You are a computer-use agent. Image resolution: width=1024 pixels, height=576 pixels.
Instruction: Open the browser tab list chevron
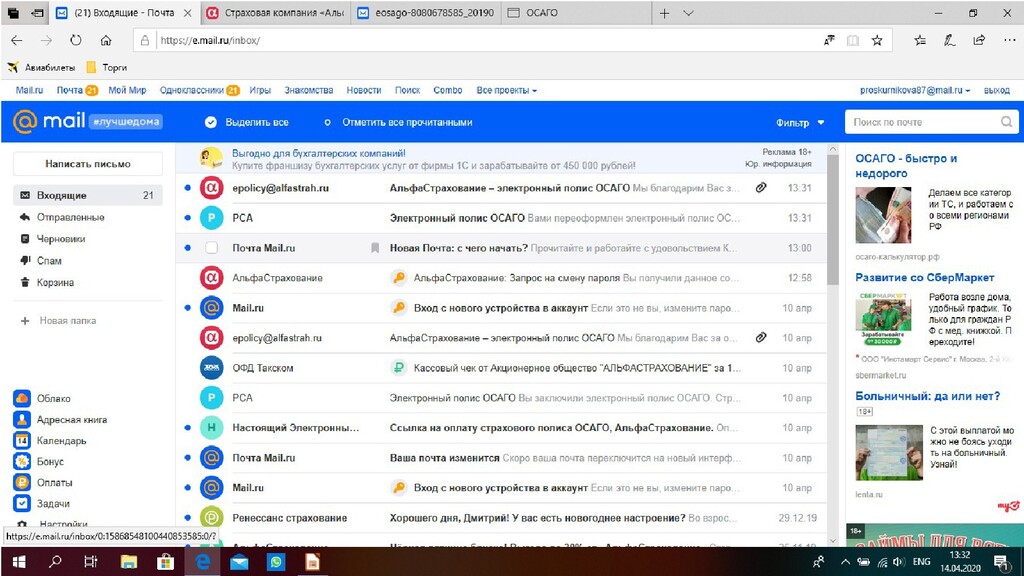pyautogui.click(x=688, y=13)
